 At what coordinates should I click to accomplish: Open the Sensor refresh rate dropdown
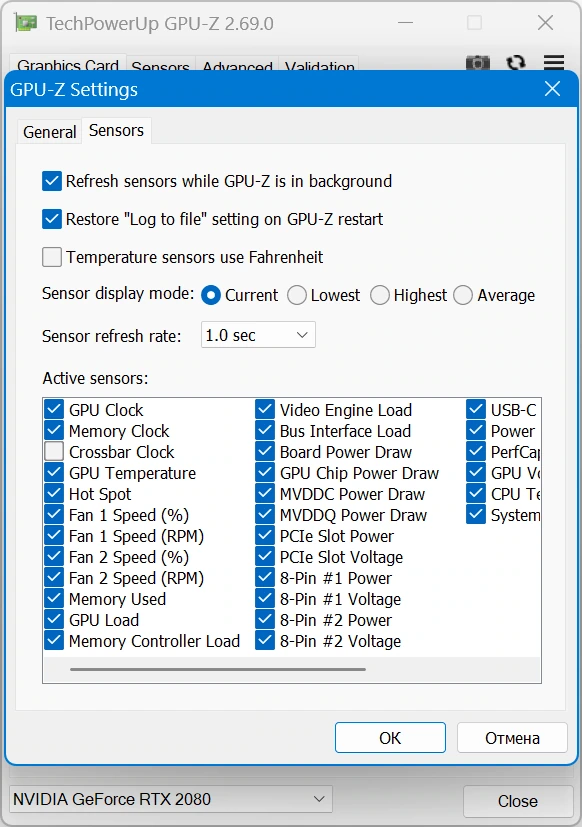point(258,335)
